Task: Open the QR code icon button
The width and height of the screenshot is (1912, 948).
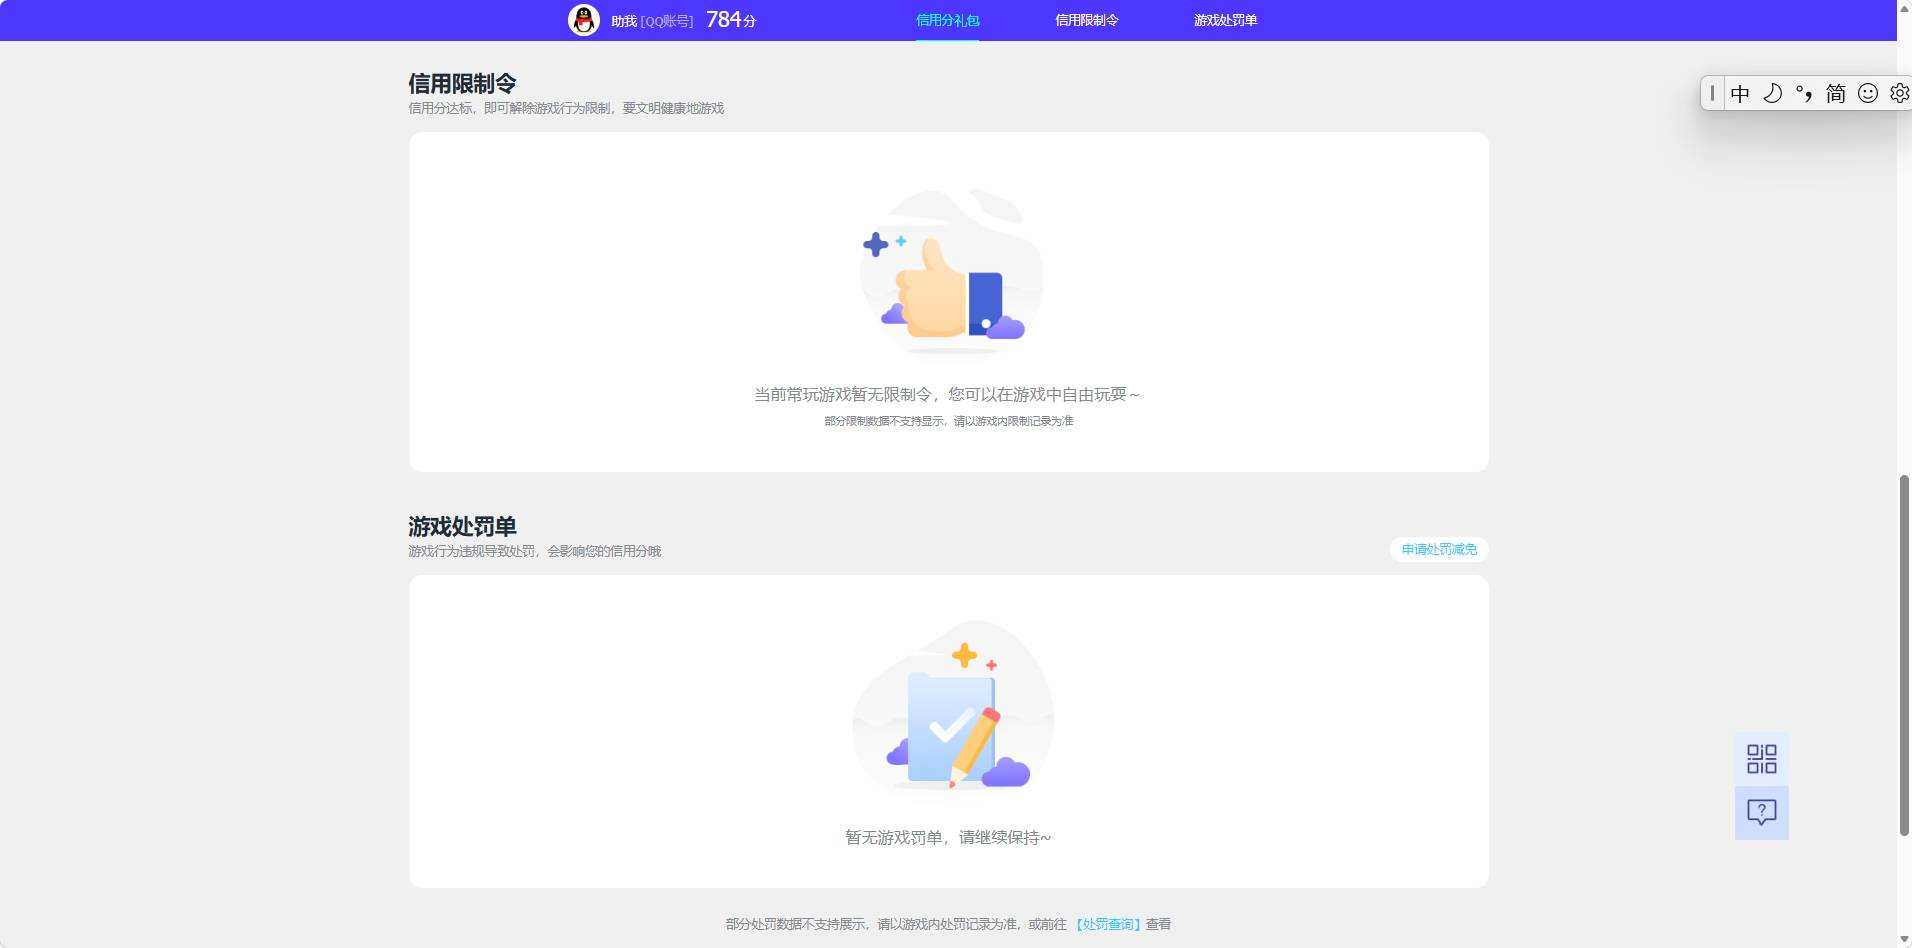Action: pyautogui.click(x=1762, y=759)
